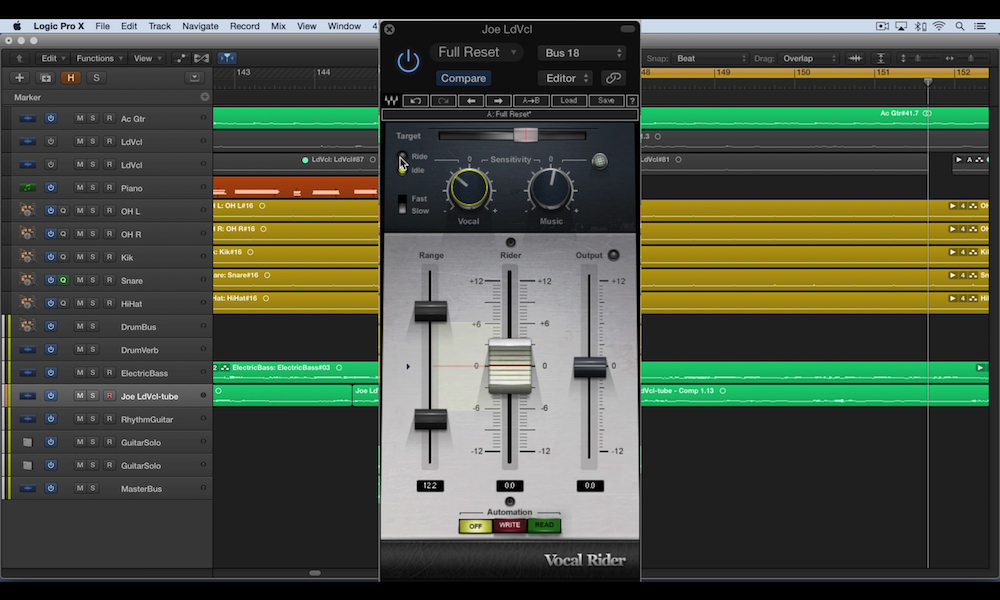Viewport: 1000px width, 600px height.
Task: Open the Spotlight search magnifier
Action: click(960, 26)
